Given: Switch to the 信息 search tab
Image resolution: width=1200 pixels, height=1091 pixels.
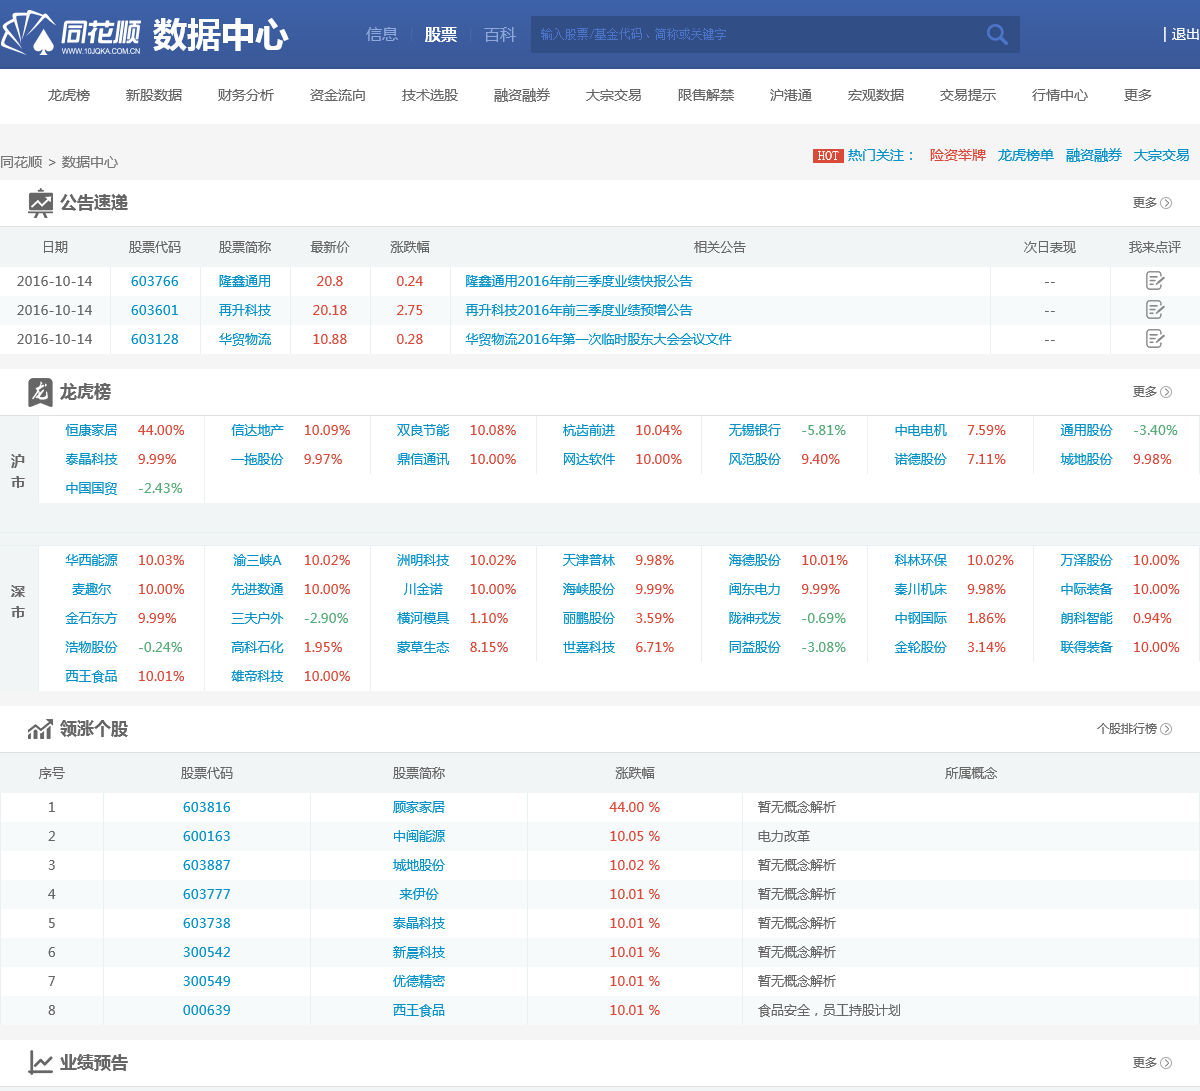Looking at the screenshot, I should 382,35.
